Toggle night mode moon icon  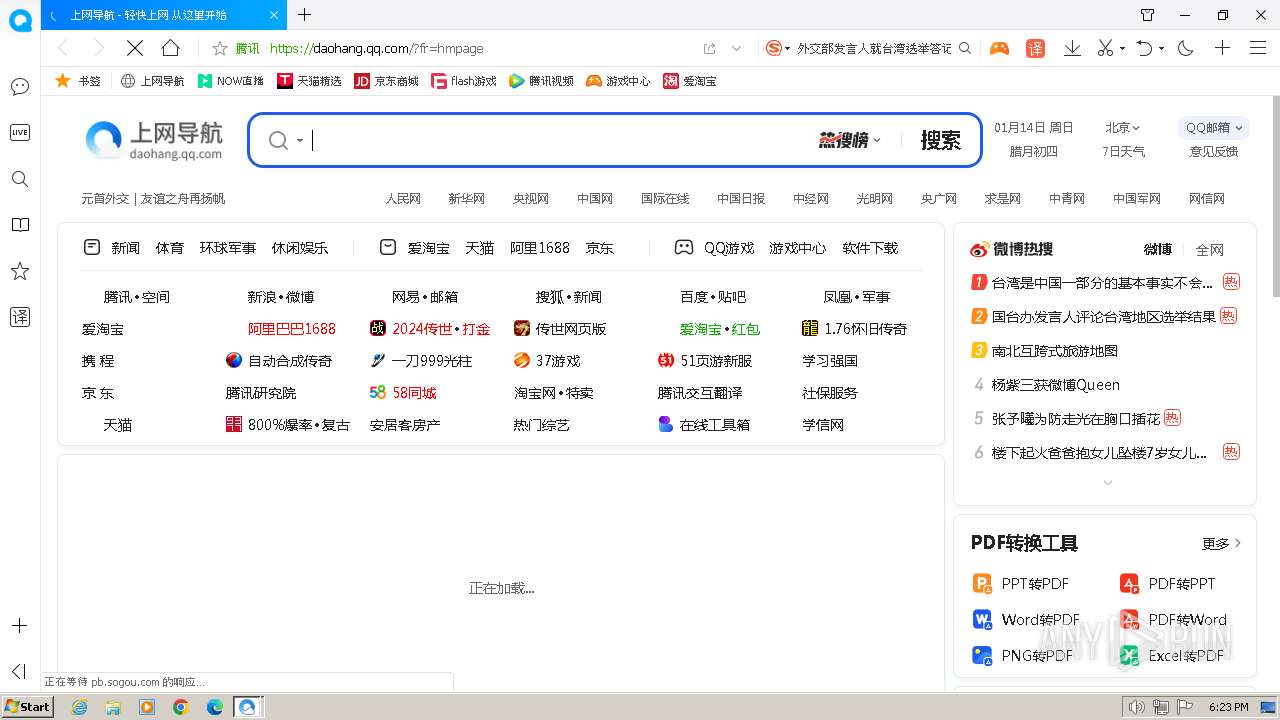pyautogui.click(x=1186, y=48)
